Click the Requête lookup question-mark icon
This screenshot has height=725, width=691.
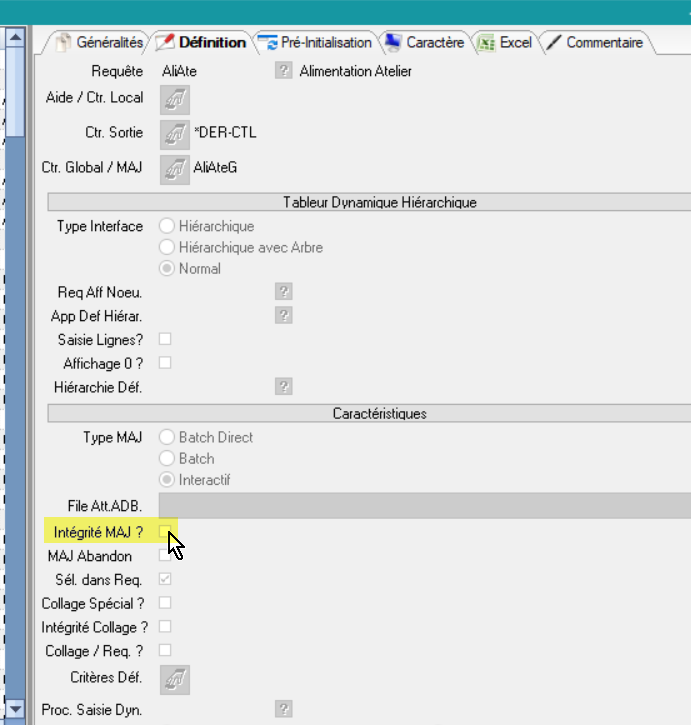tap(284, 71)
